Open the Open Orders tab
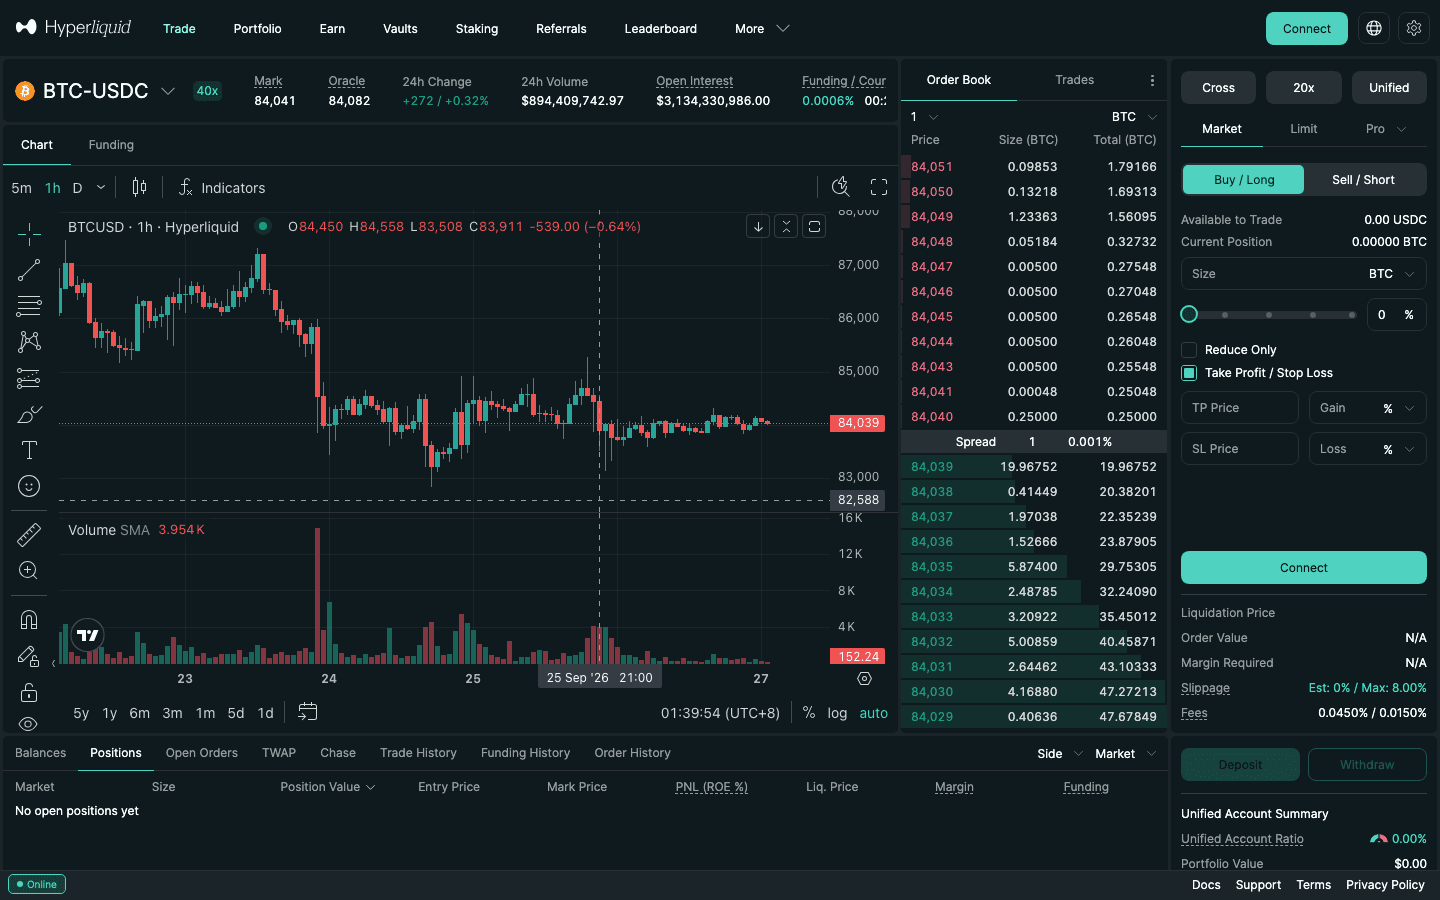 click(202, 753)
